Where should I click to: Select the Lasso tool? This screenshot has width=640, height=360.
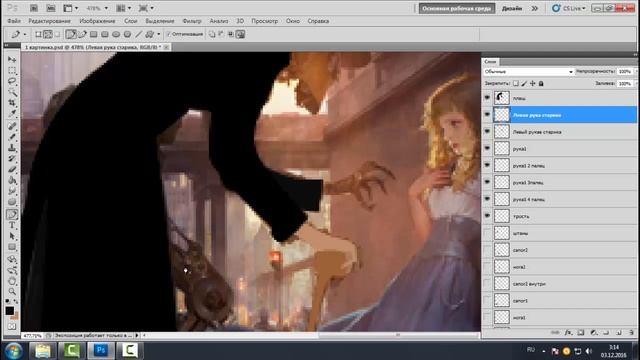click(12, 81)
